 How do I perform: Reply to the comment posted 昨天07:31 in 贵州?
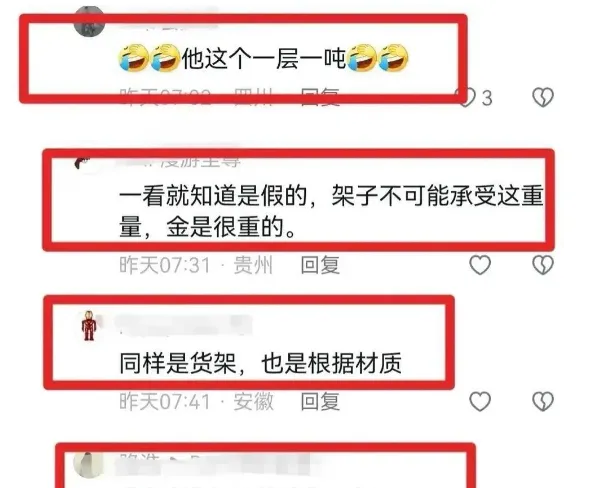point(320,265)
